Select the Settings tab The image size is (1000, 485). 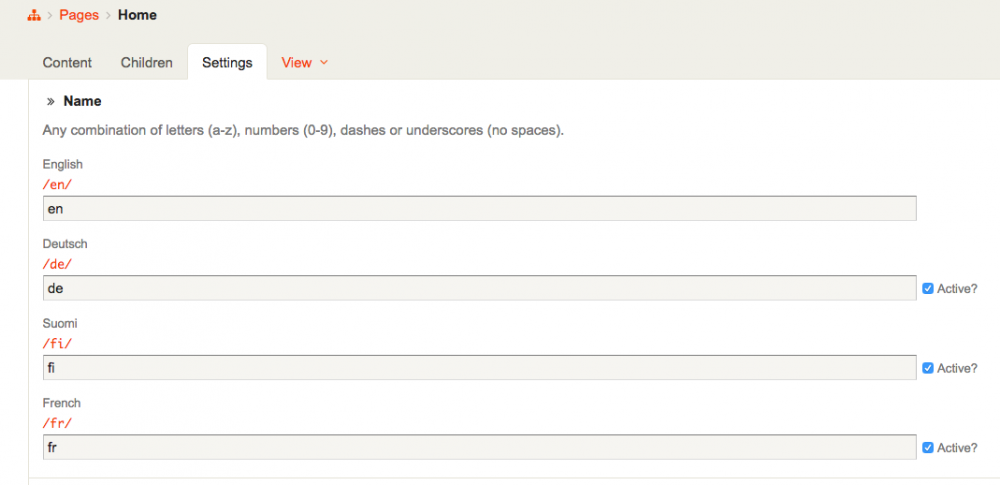click(x=227, y=62)
